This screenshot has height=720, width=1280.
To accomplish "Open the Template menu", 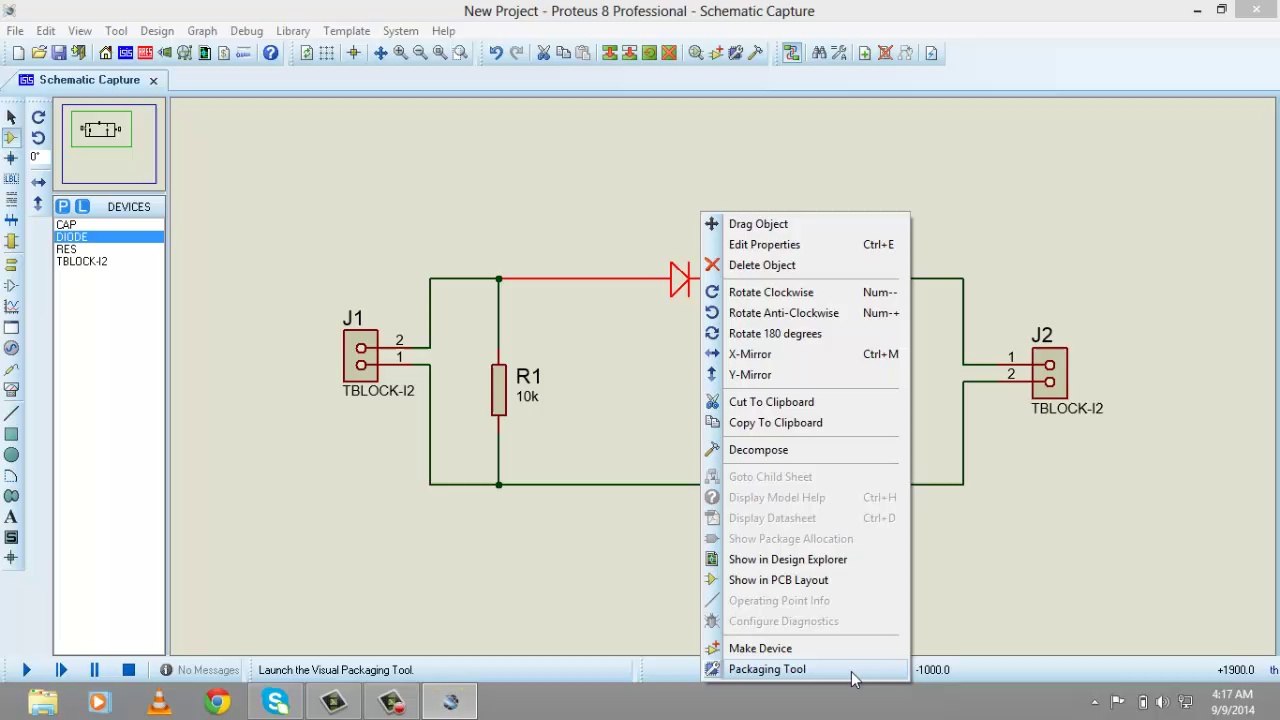I will pos(347,31).
